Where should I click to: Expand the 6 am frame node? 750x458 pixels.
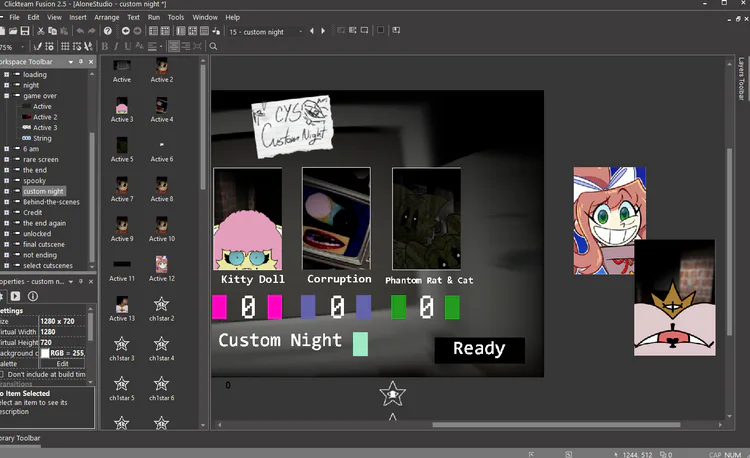pyautogui.click(x=6, y=149)
